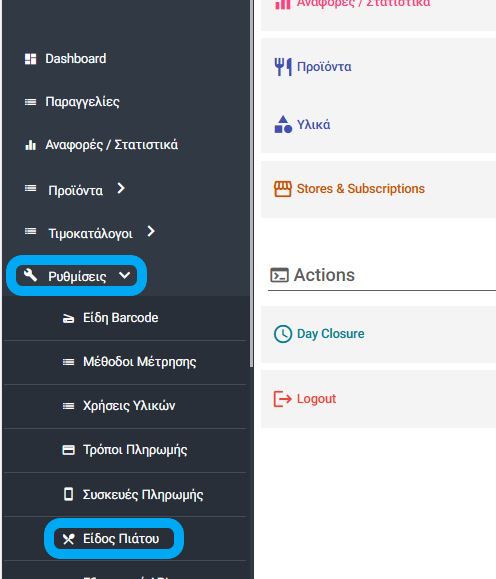Open Χρήσεις Υλικών settings entry

coord(129,406)
